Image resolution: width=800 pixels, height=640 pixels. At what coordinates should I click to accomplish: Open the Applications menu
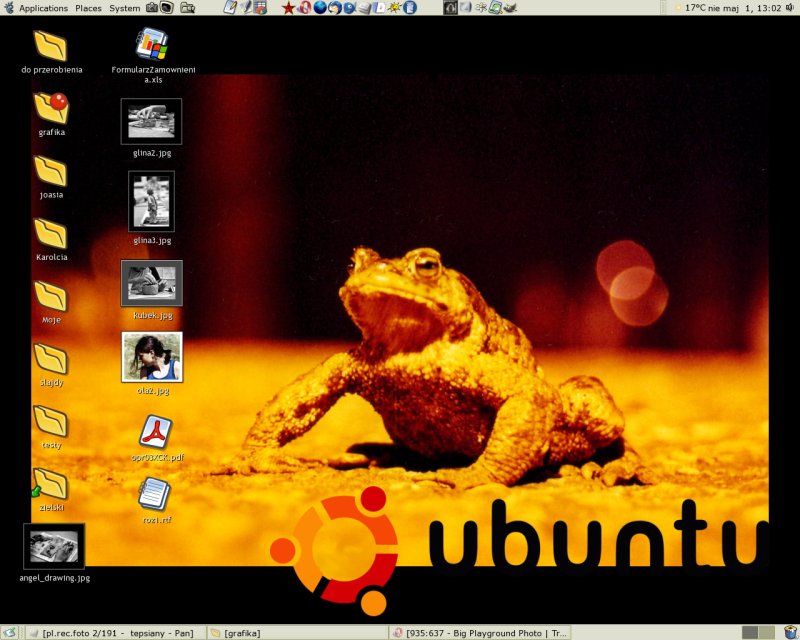point(43,8)
